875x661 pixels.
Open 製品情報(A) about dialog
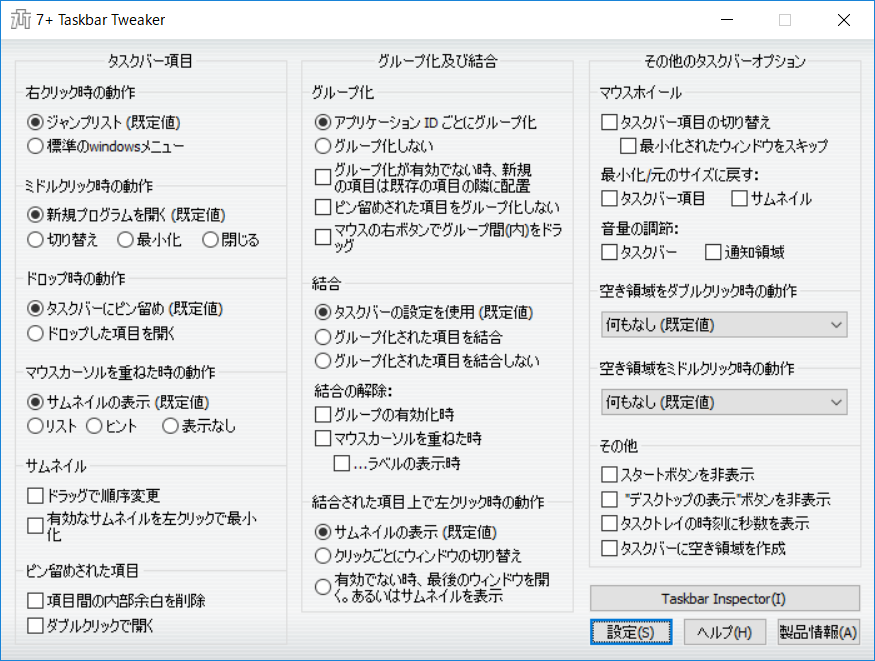pos(816,632)
